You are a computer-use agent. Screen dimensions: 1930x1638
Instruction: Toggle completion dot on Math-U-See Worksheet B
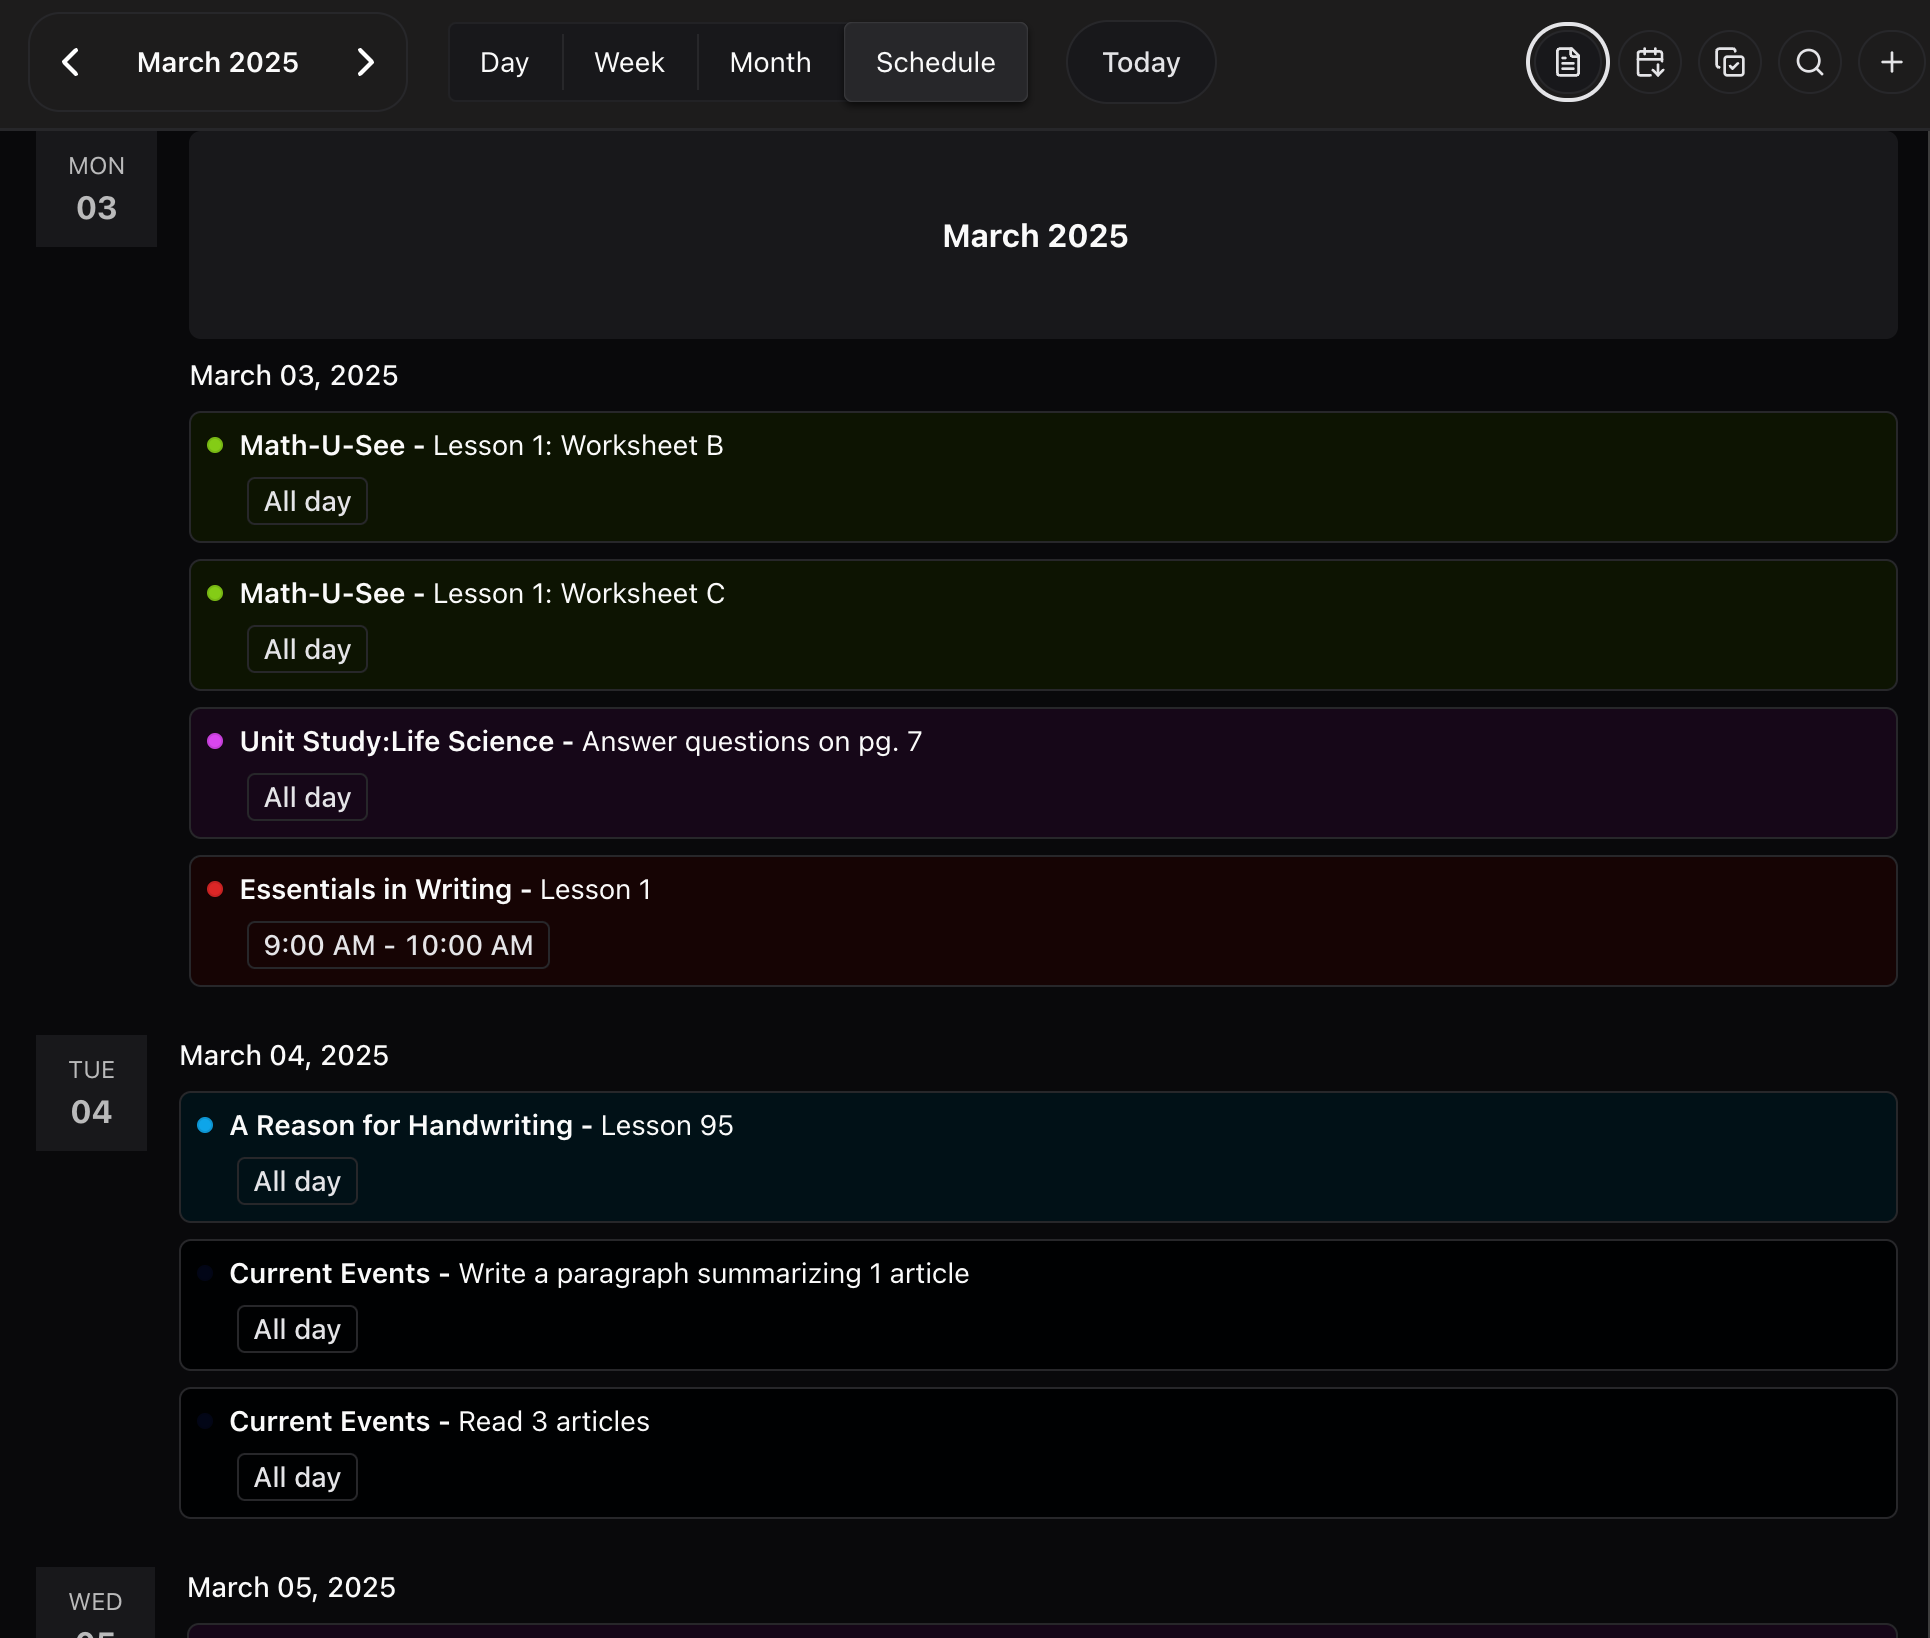216,446
